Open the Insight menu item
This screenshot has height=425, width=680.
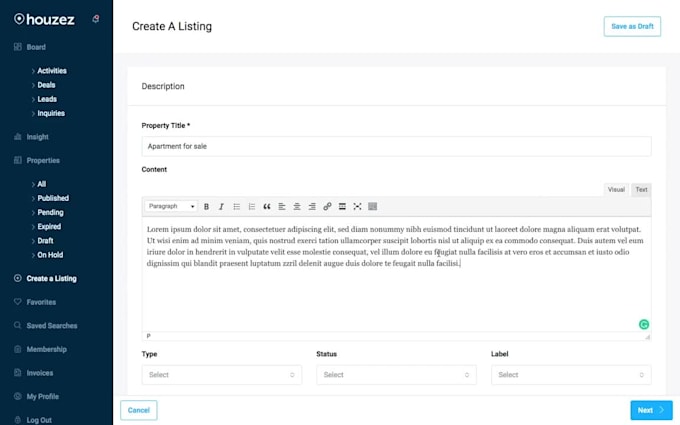tap(38, 137)
